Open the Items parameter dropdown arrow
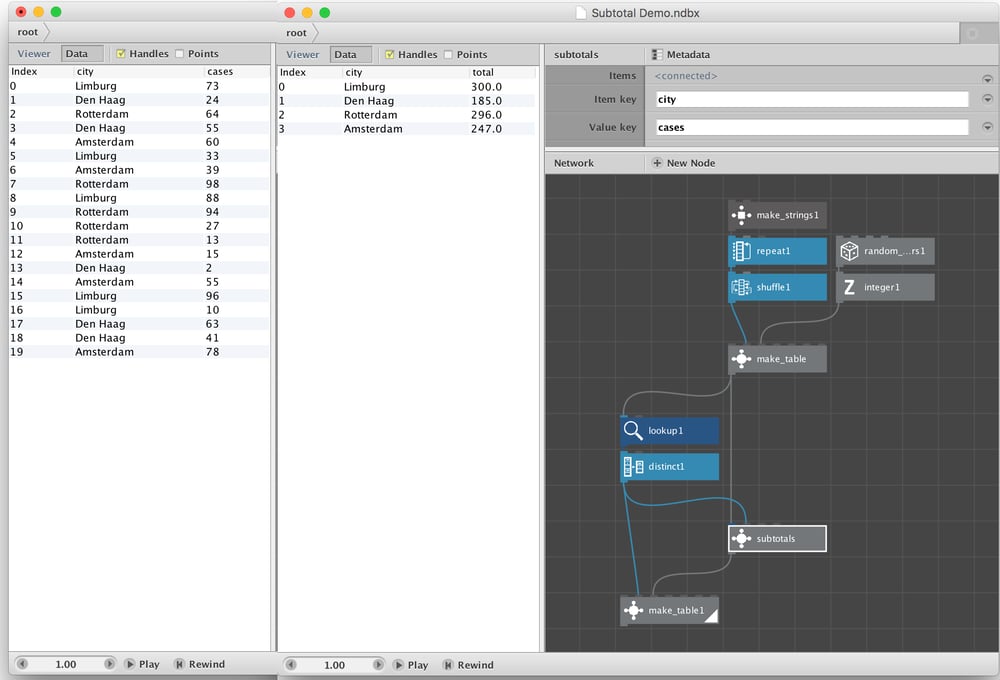 click(987, 79)
